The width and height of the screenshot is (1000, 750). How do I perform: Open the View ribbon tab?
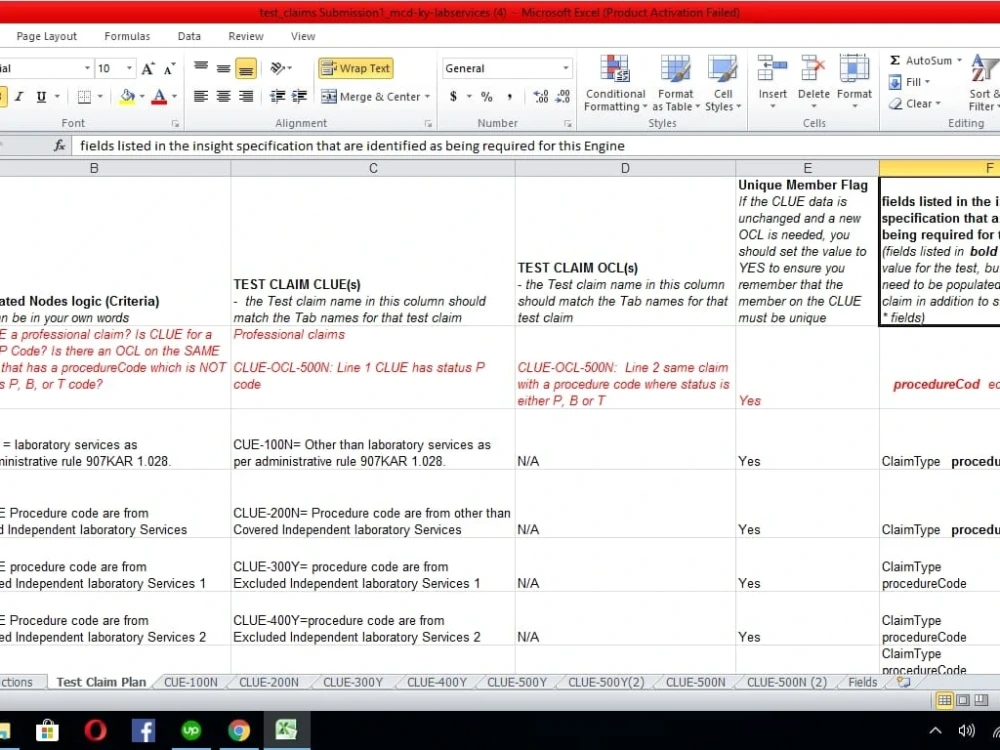[303, 36]
